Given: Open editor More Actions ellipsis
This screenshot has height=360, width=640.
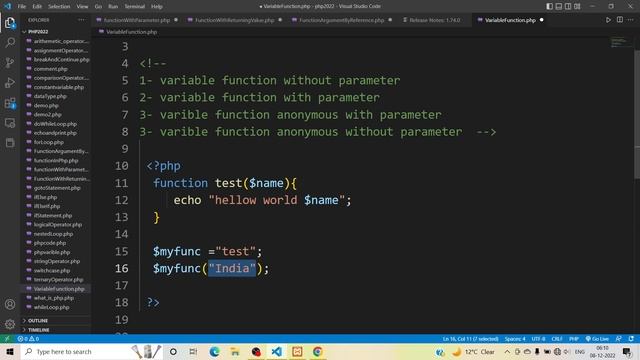Looking at the screenshot, I should point(631,20).
